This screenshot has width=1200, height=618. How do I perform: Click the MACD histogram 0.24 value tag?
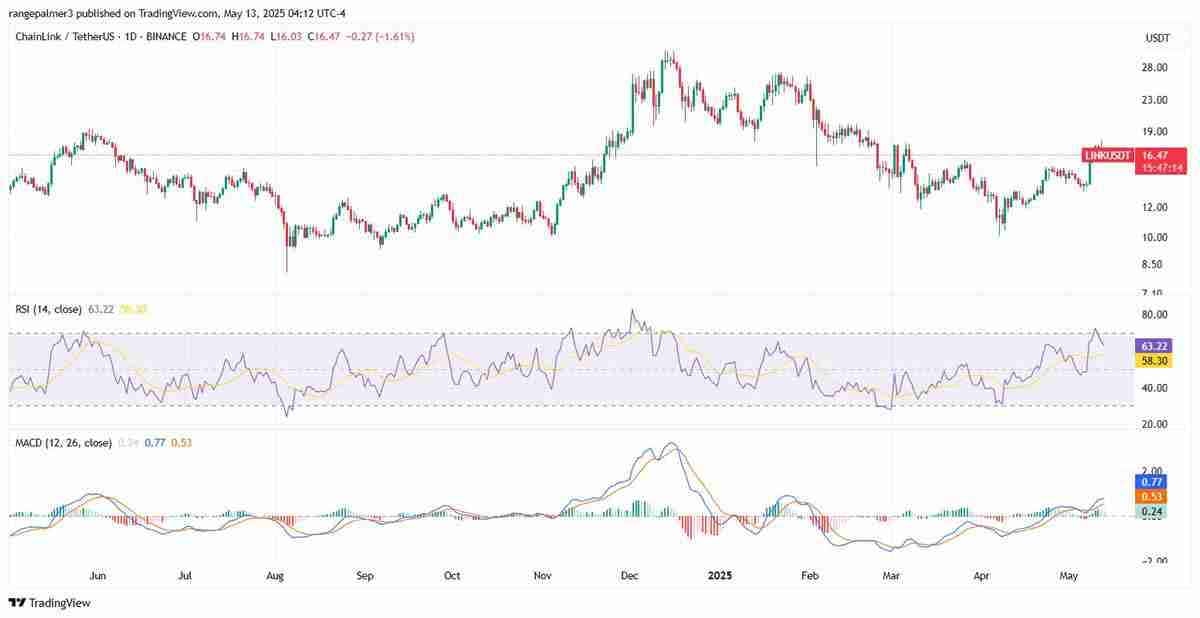click(x=1150, y=511)
